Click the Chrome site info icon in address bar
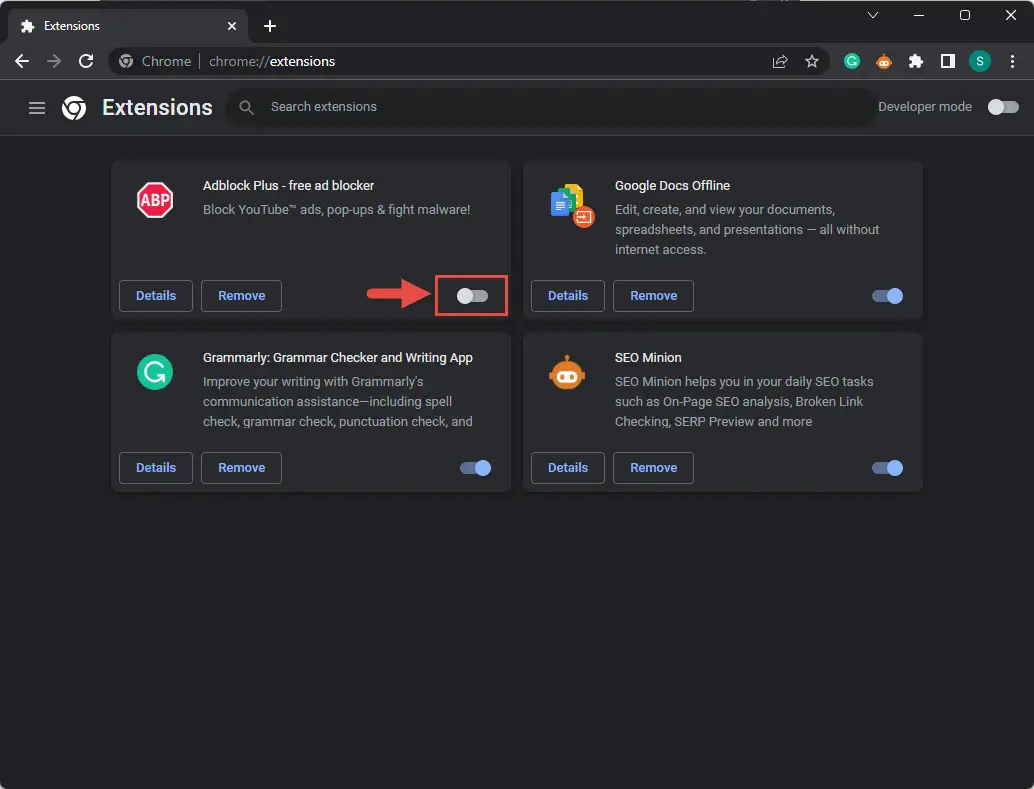 pos(126,61)
